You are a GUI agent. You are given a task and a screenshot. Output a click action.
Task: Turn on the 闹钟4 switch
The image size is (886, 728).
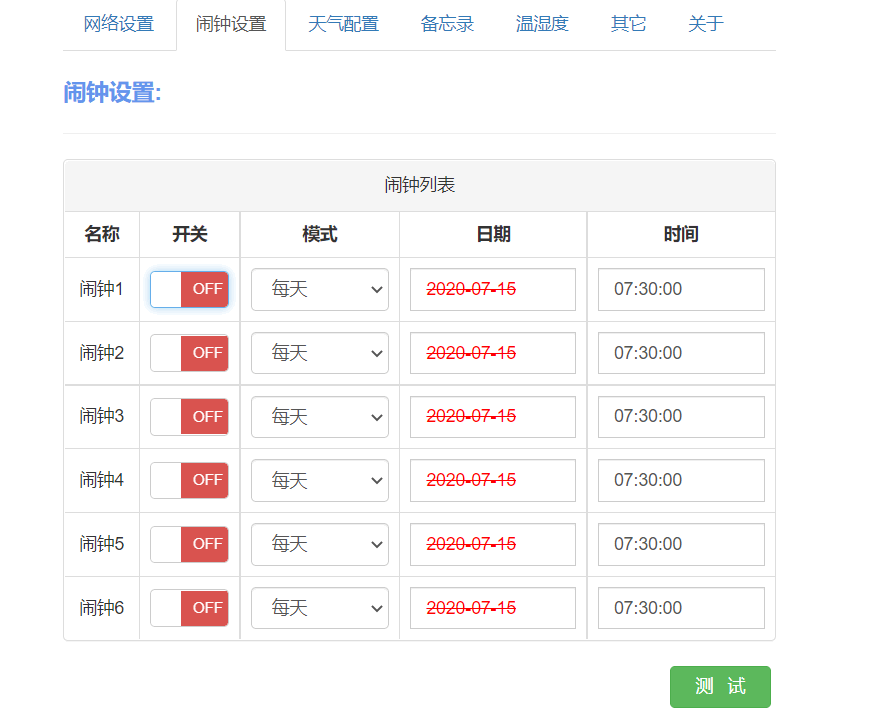[x=189, y=480]
